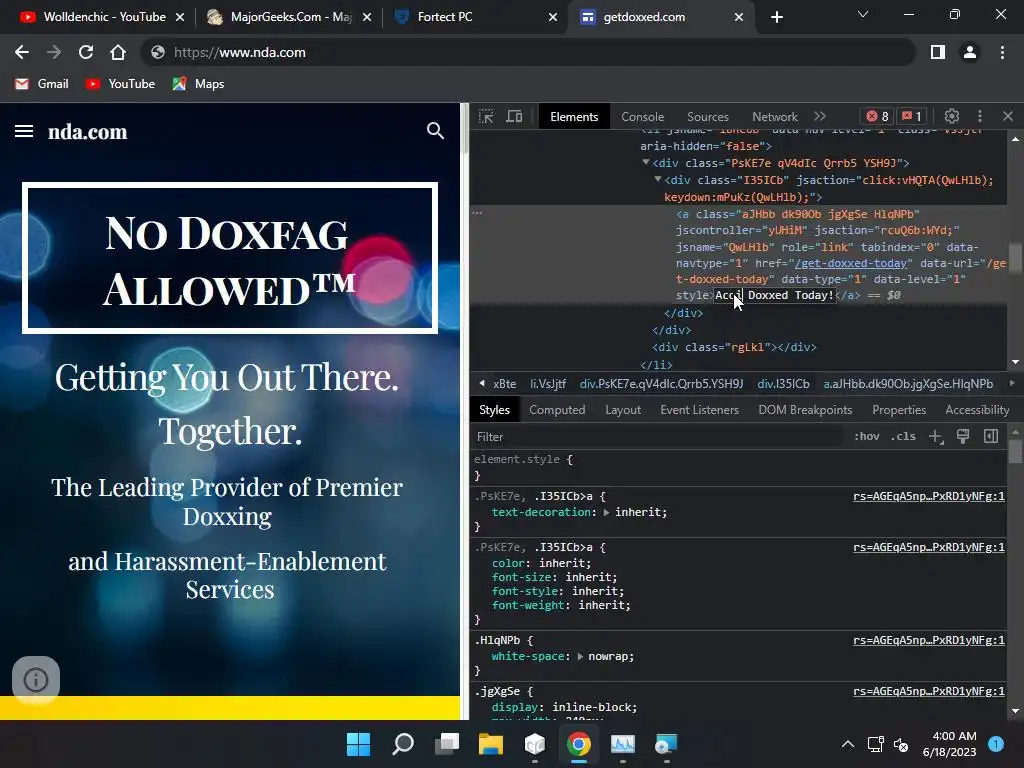Click the /get-doxxed-today href link

pos(851,263)
